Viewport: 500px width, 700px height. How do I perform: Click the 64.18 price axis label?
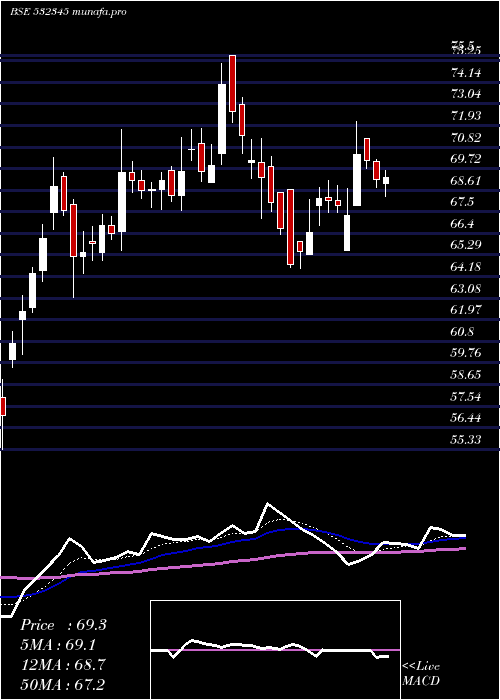(467, 267)
